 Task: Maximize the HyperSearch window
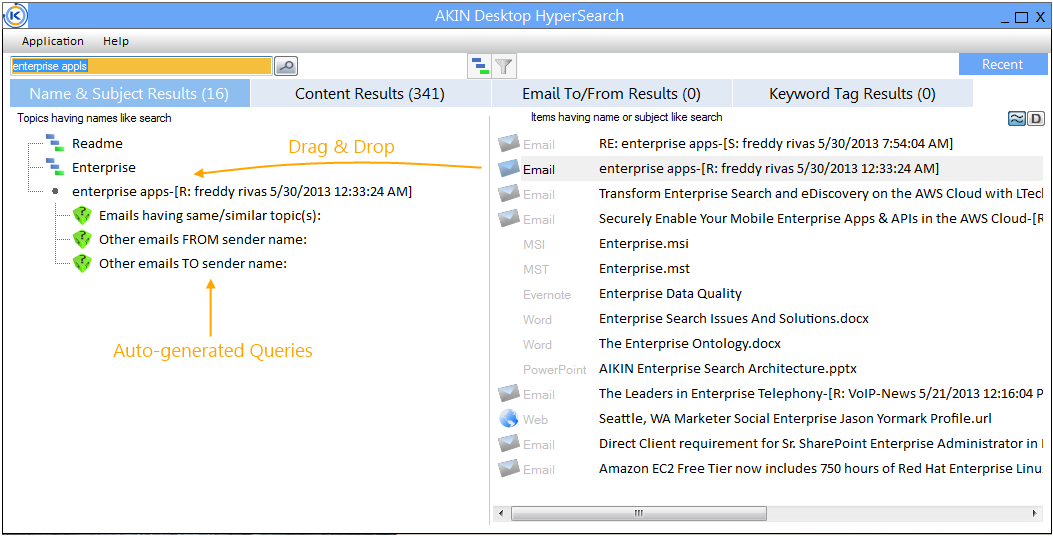(1021, 17)
